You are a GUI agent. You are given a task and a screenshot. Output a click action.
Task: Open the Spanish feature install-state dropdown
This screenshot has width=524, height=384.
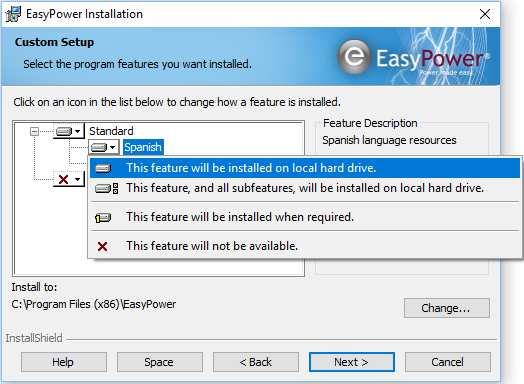click(x=104, y=147)
